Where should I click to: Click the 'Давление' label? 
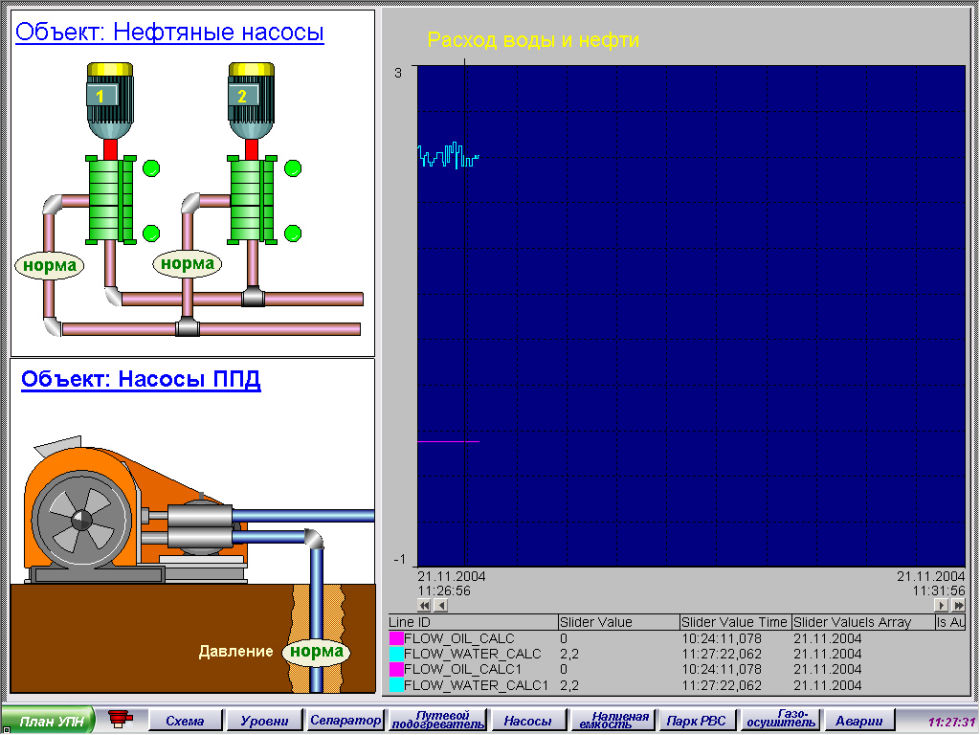tap(236, 652)
